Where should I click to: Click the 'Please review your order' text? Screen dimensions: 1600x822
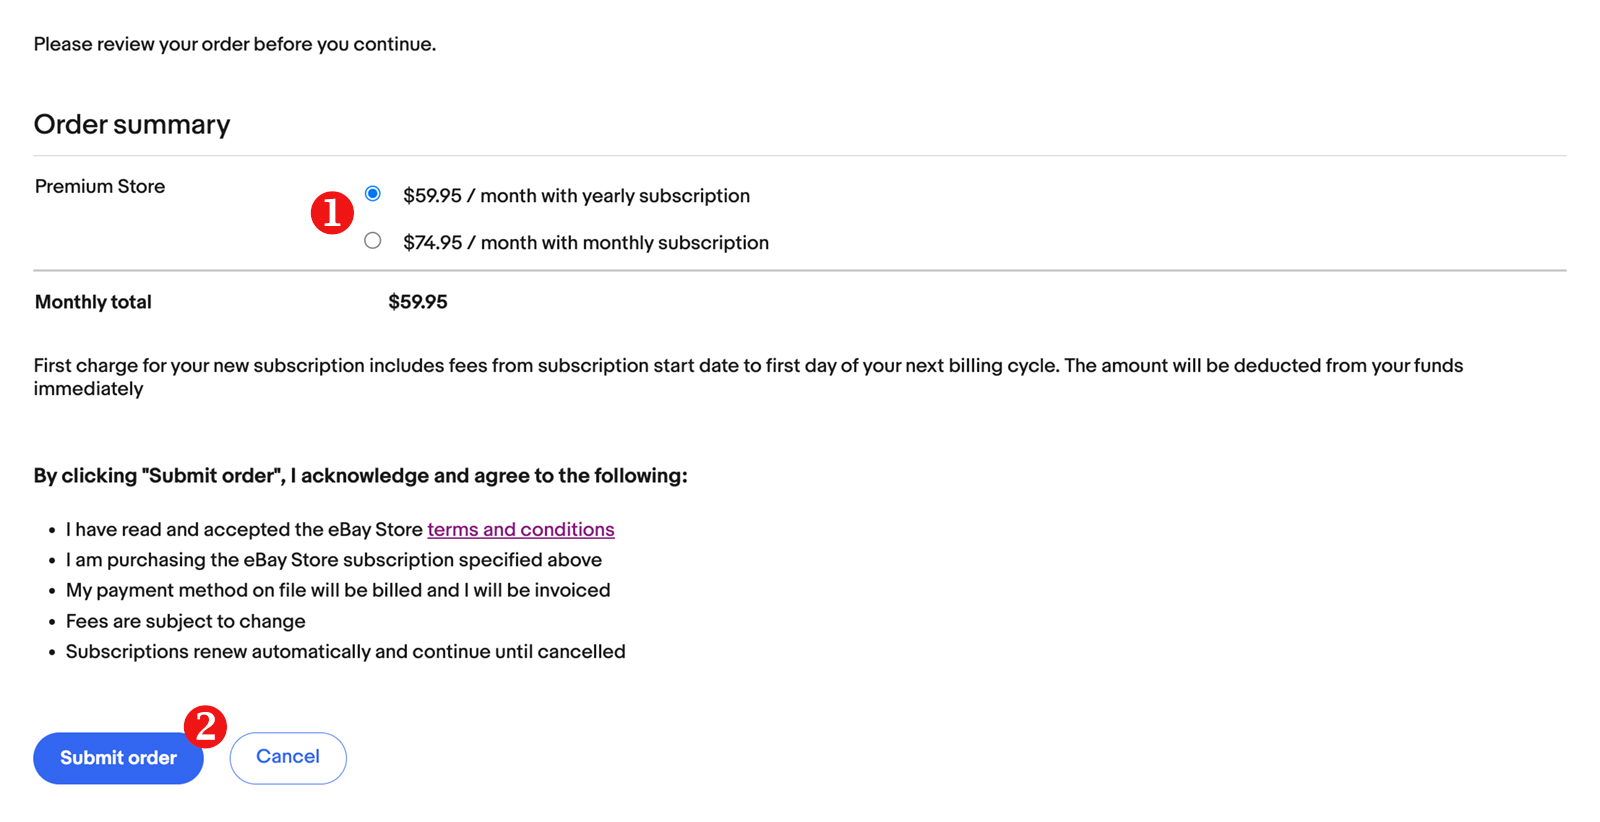(x=235, y=45)
